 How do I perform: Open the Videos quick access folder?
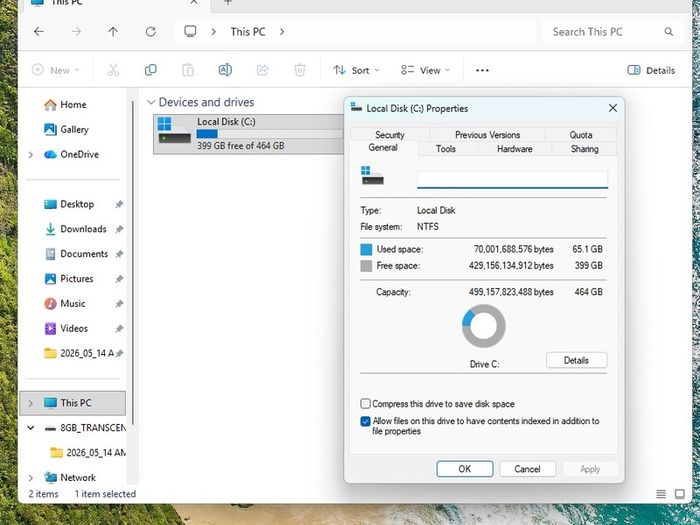point(66,329)
